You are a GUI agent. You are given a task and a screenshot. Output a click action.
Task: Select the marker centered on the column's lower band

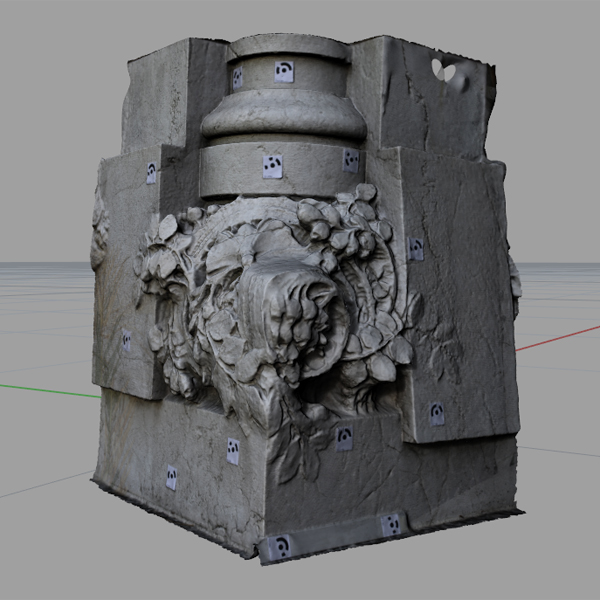tap(271, 166)
